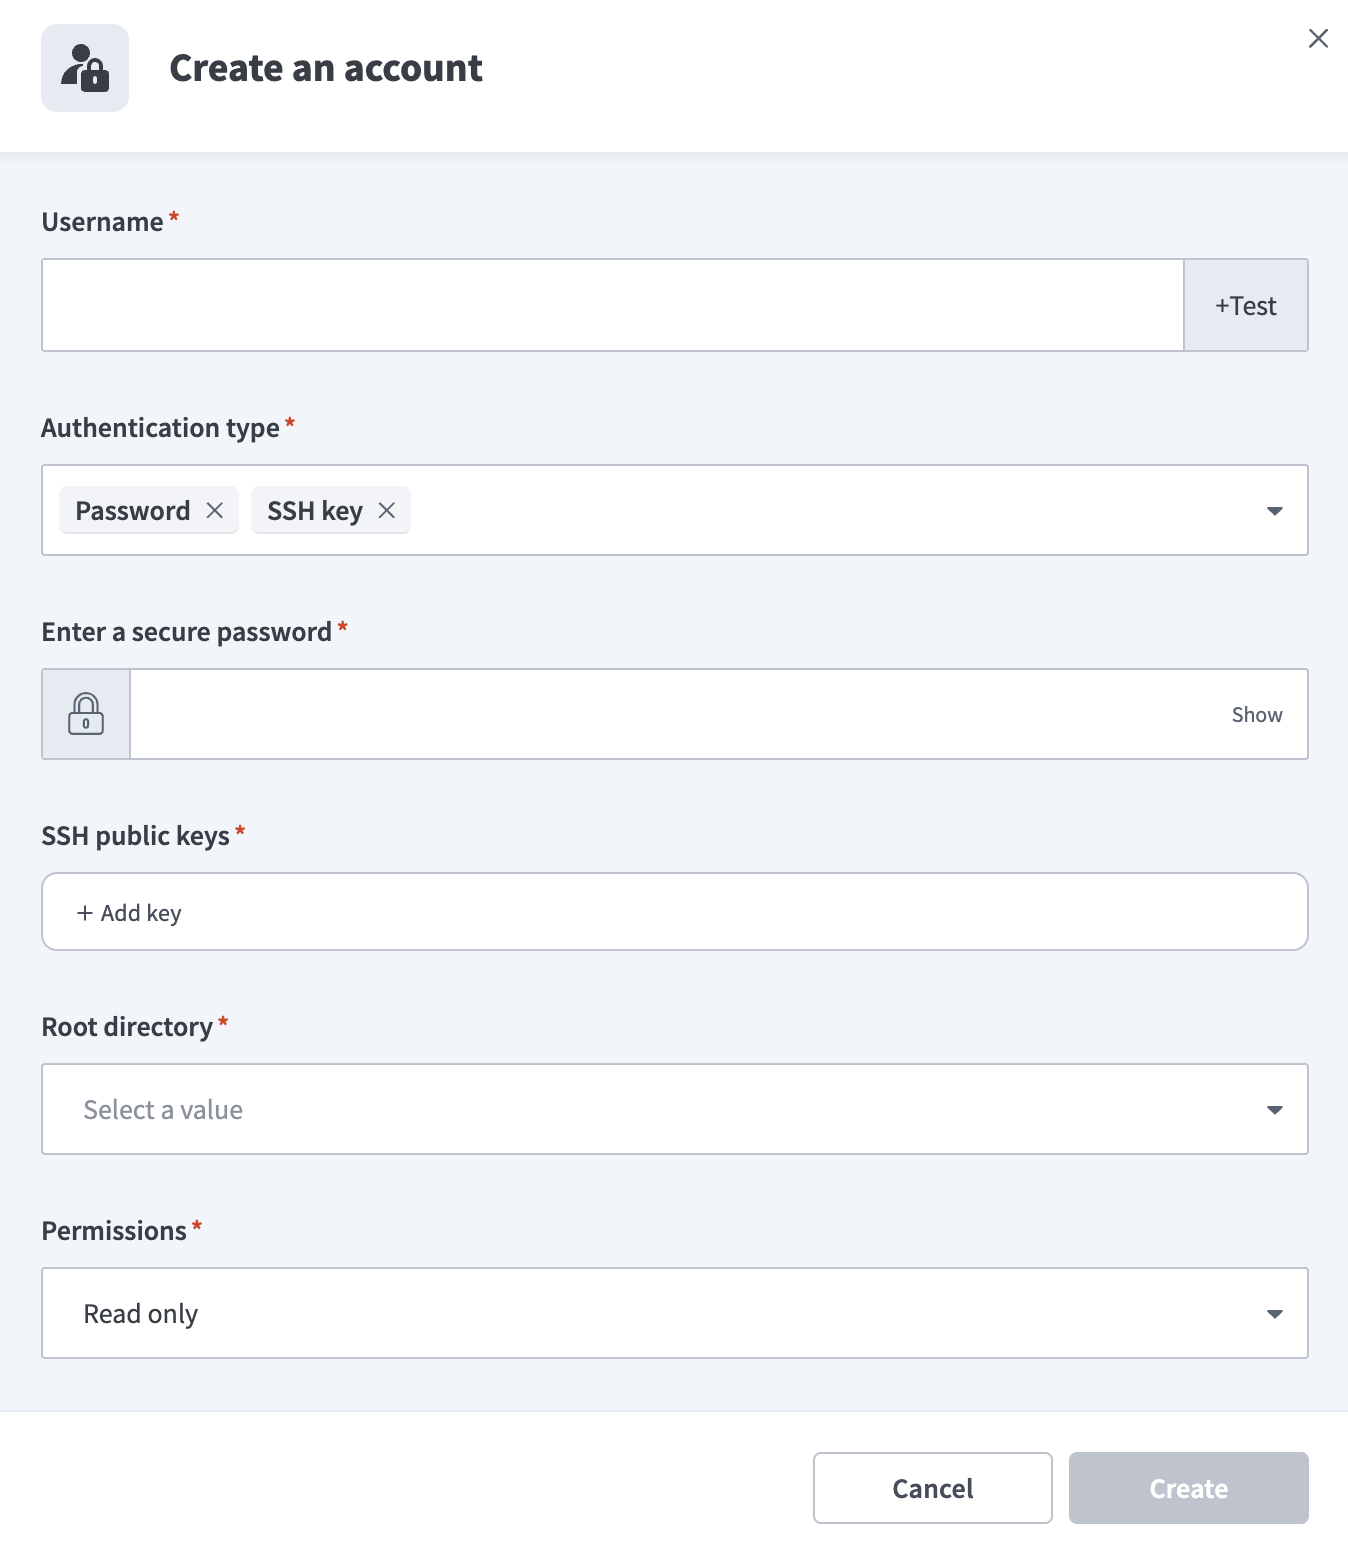Select the Create an account title
Image resolution: width=1348 pixels, height=1548 pixels.
325,67
